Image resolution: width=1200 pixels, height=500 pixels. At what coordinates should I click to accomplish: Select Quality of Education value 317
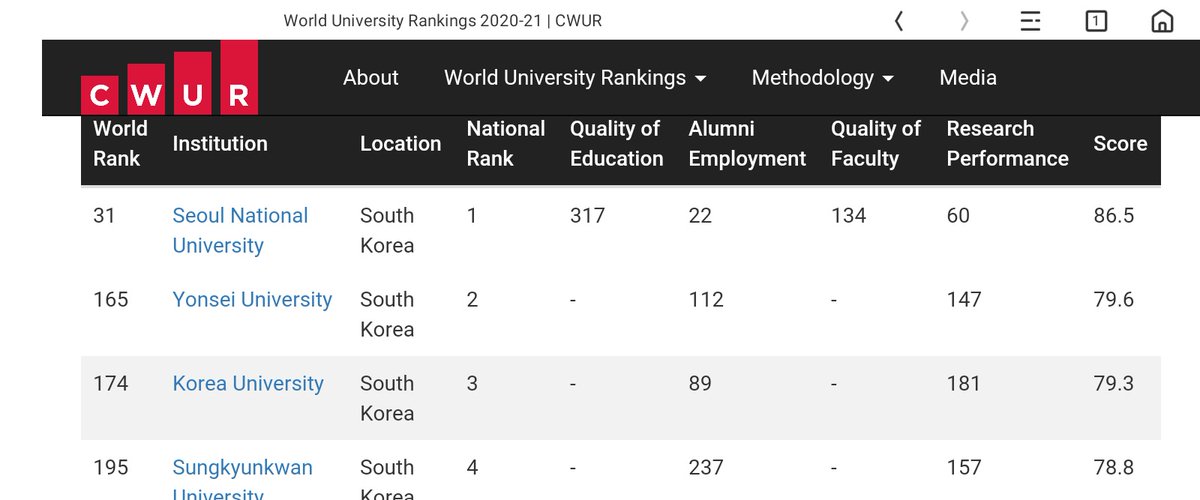(588, 215)
